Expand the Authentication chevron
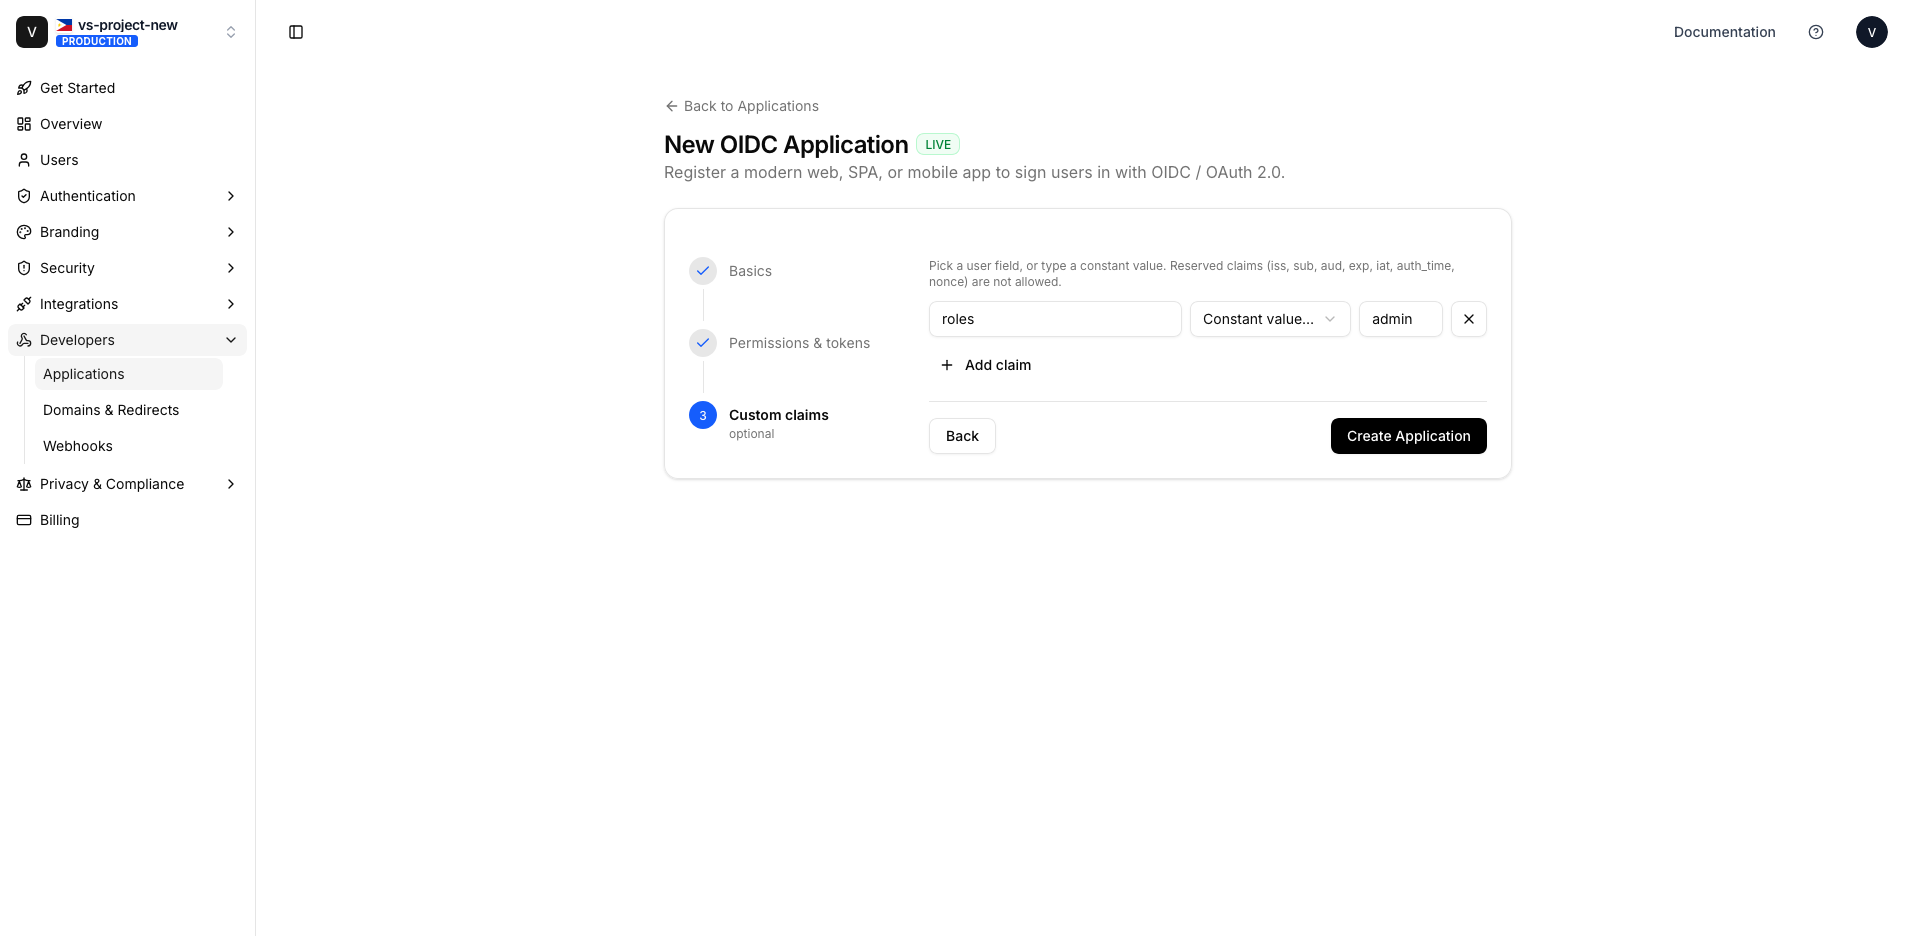Image resolution: width=1918 pixels, height=936 pixels. coord(231,196)
